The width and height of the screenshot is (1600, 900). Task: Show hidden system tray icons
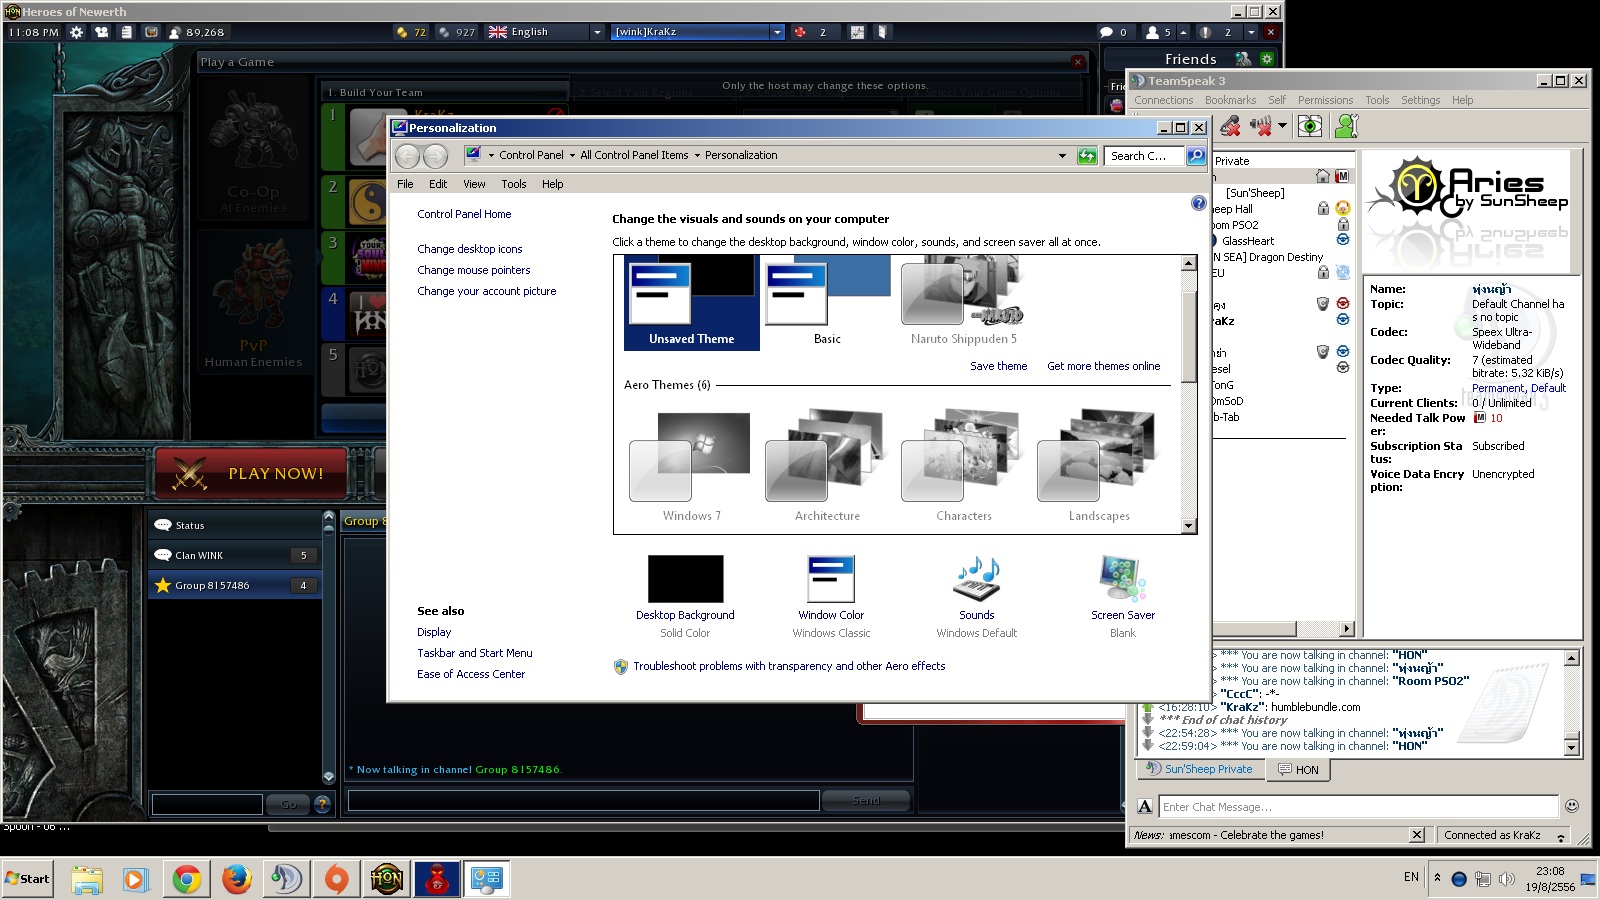(1437, 878)
